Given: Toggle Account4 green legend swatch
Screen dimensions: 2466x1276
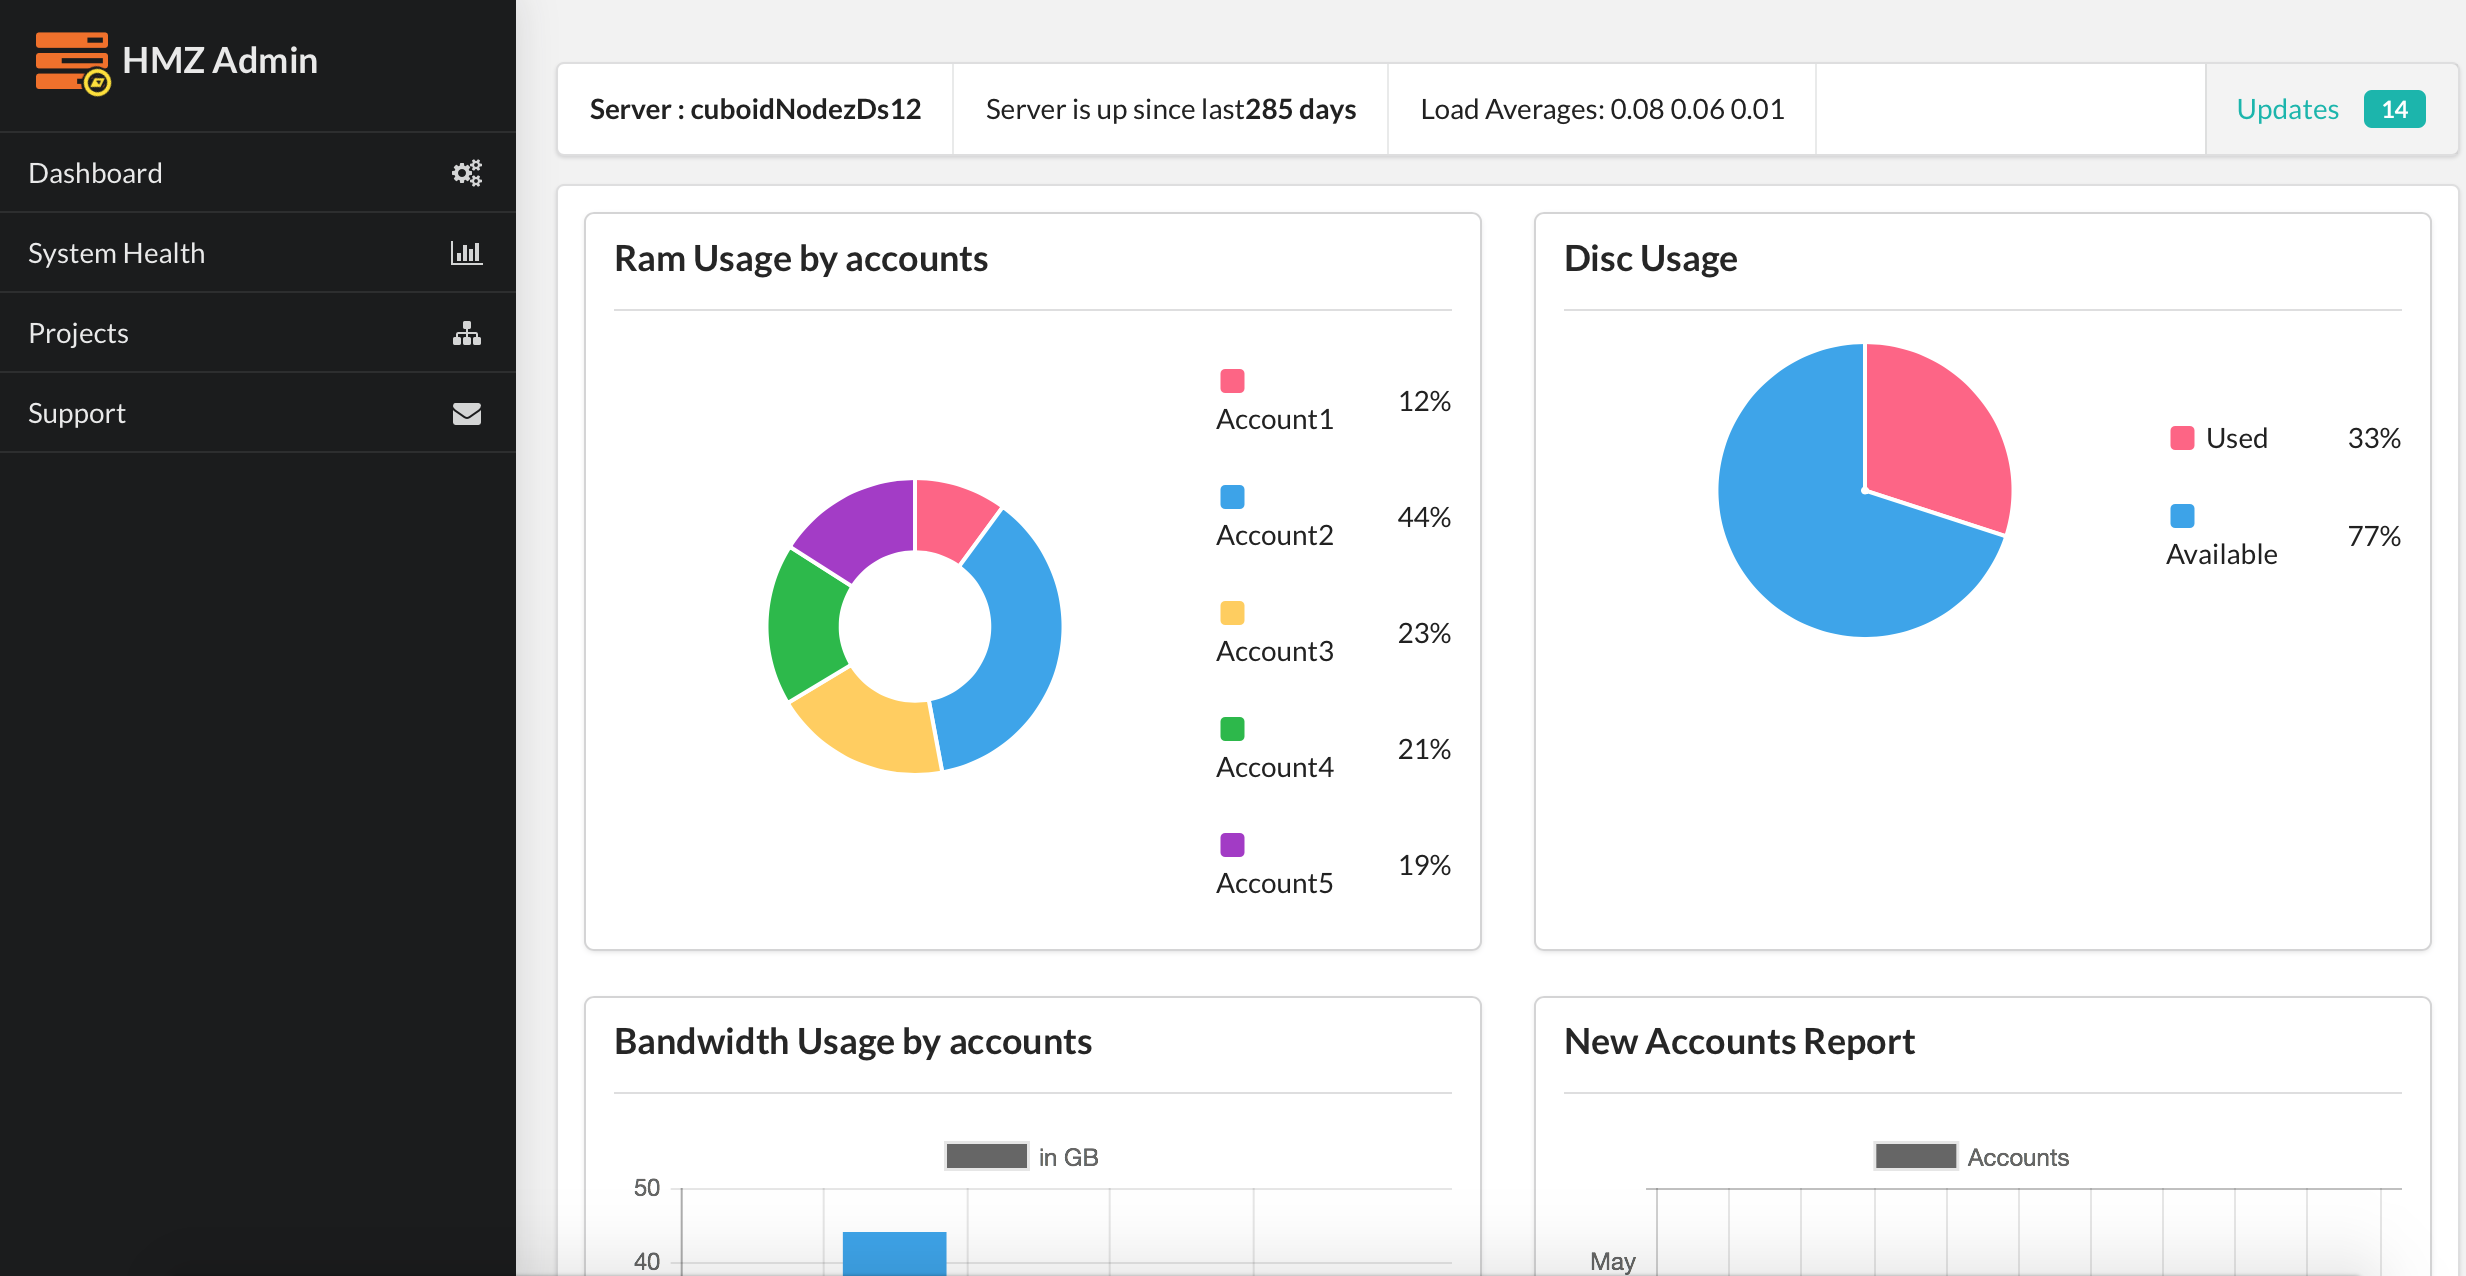Looking at the screenshot, I should pyautogui.click(x=1232, y=729).
